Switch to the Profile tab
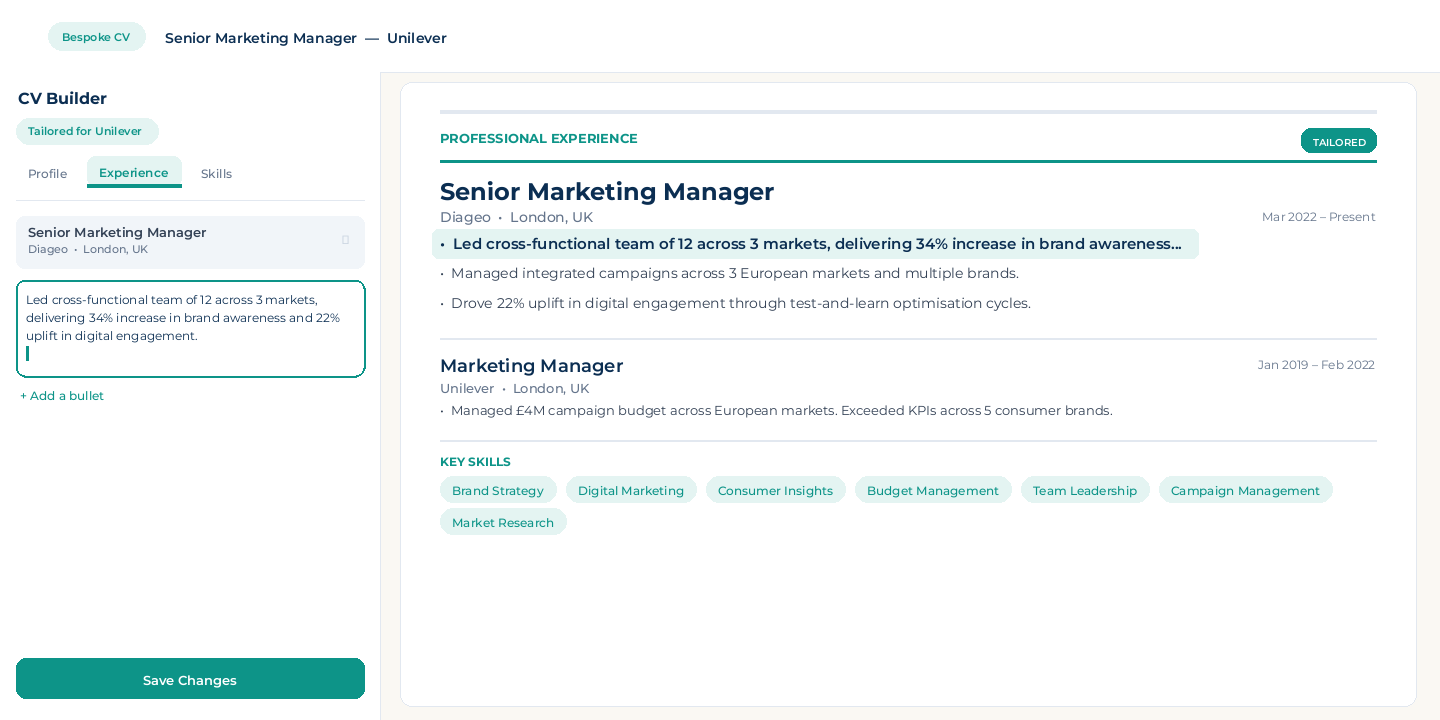 pyautogui.click(x=48, y=174)
